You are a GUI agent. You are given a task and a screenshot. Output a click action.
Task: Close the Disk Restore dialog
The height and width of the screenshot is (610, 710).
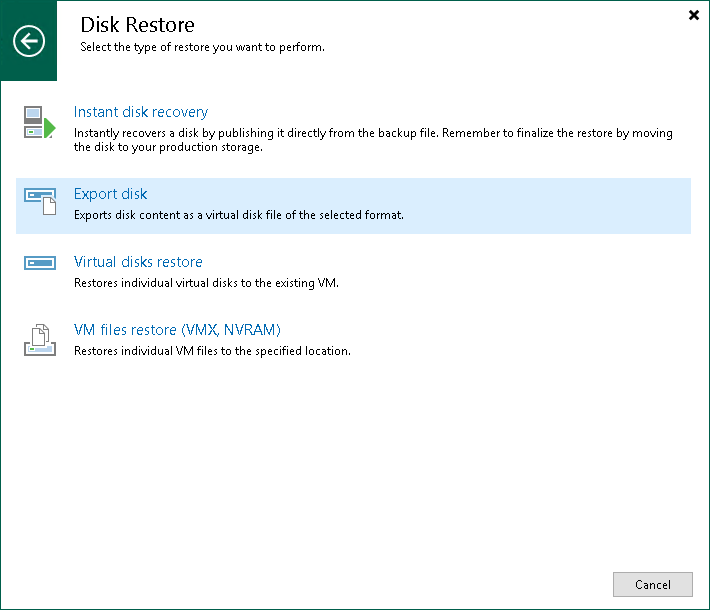point(694,15)
